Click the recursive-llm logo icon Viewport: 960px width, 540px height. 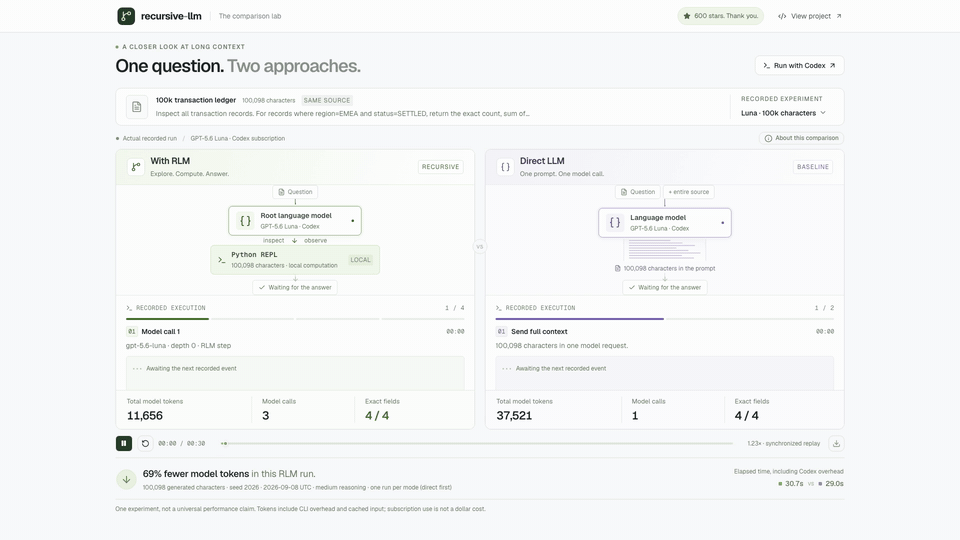pos(126,16)
